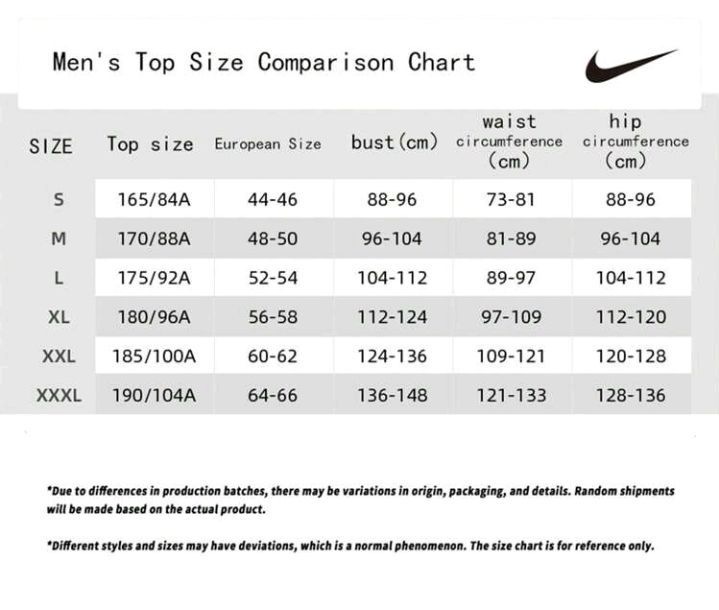Viewport: 719px width, 610px height.
Task: Click the European Size column header
Action: point(268,144)
